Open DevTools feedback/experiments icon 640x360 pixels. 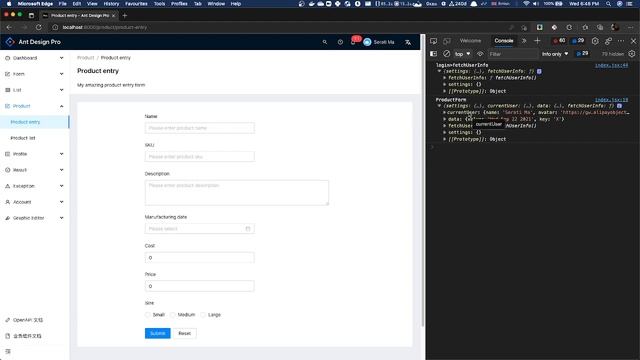[608, 41]
